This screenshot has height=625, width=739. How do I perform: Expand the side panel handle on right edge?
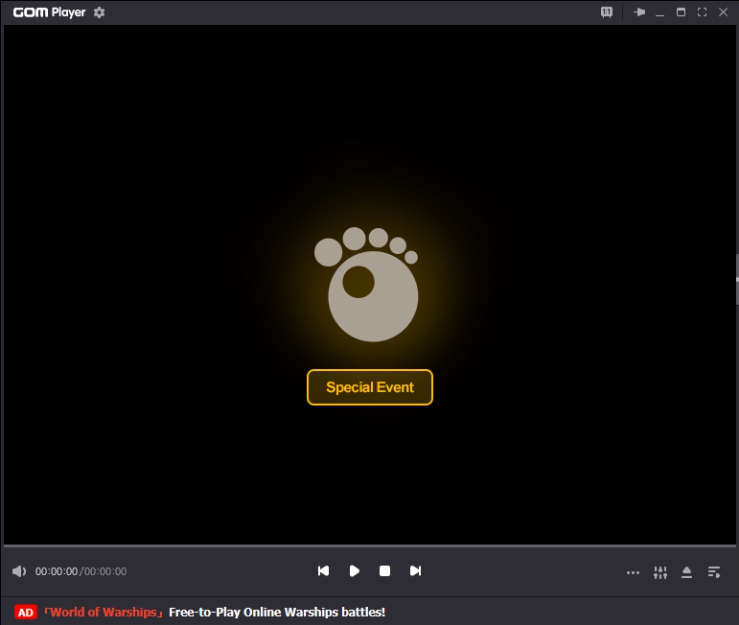[x=737, y=280]
